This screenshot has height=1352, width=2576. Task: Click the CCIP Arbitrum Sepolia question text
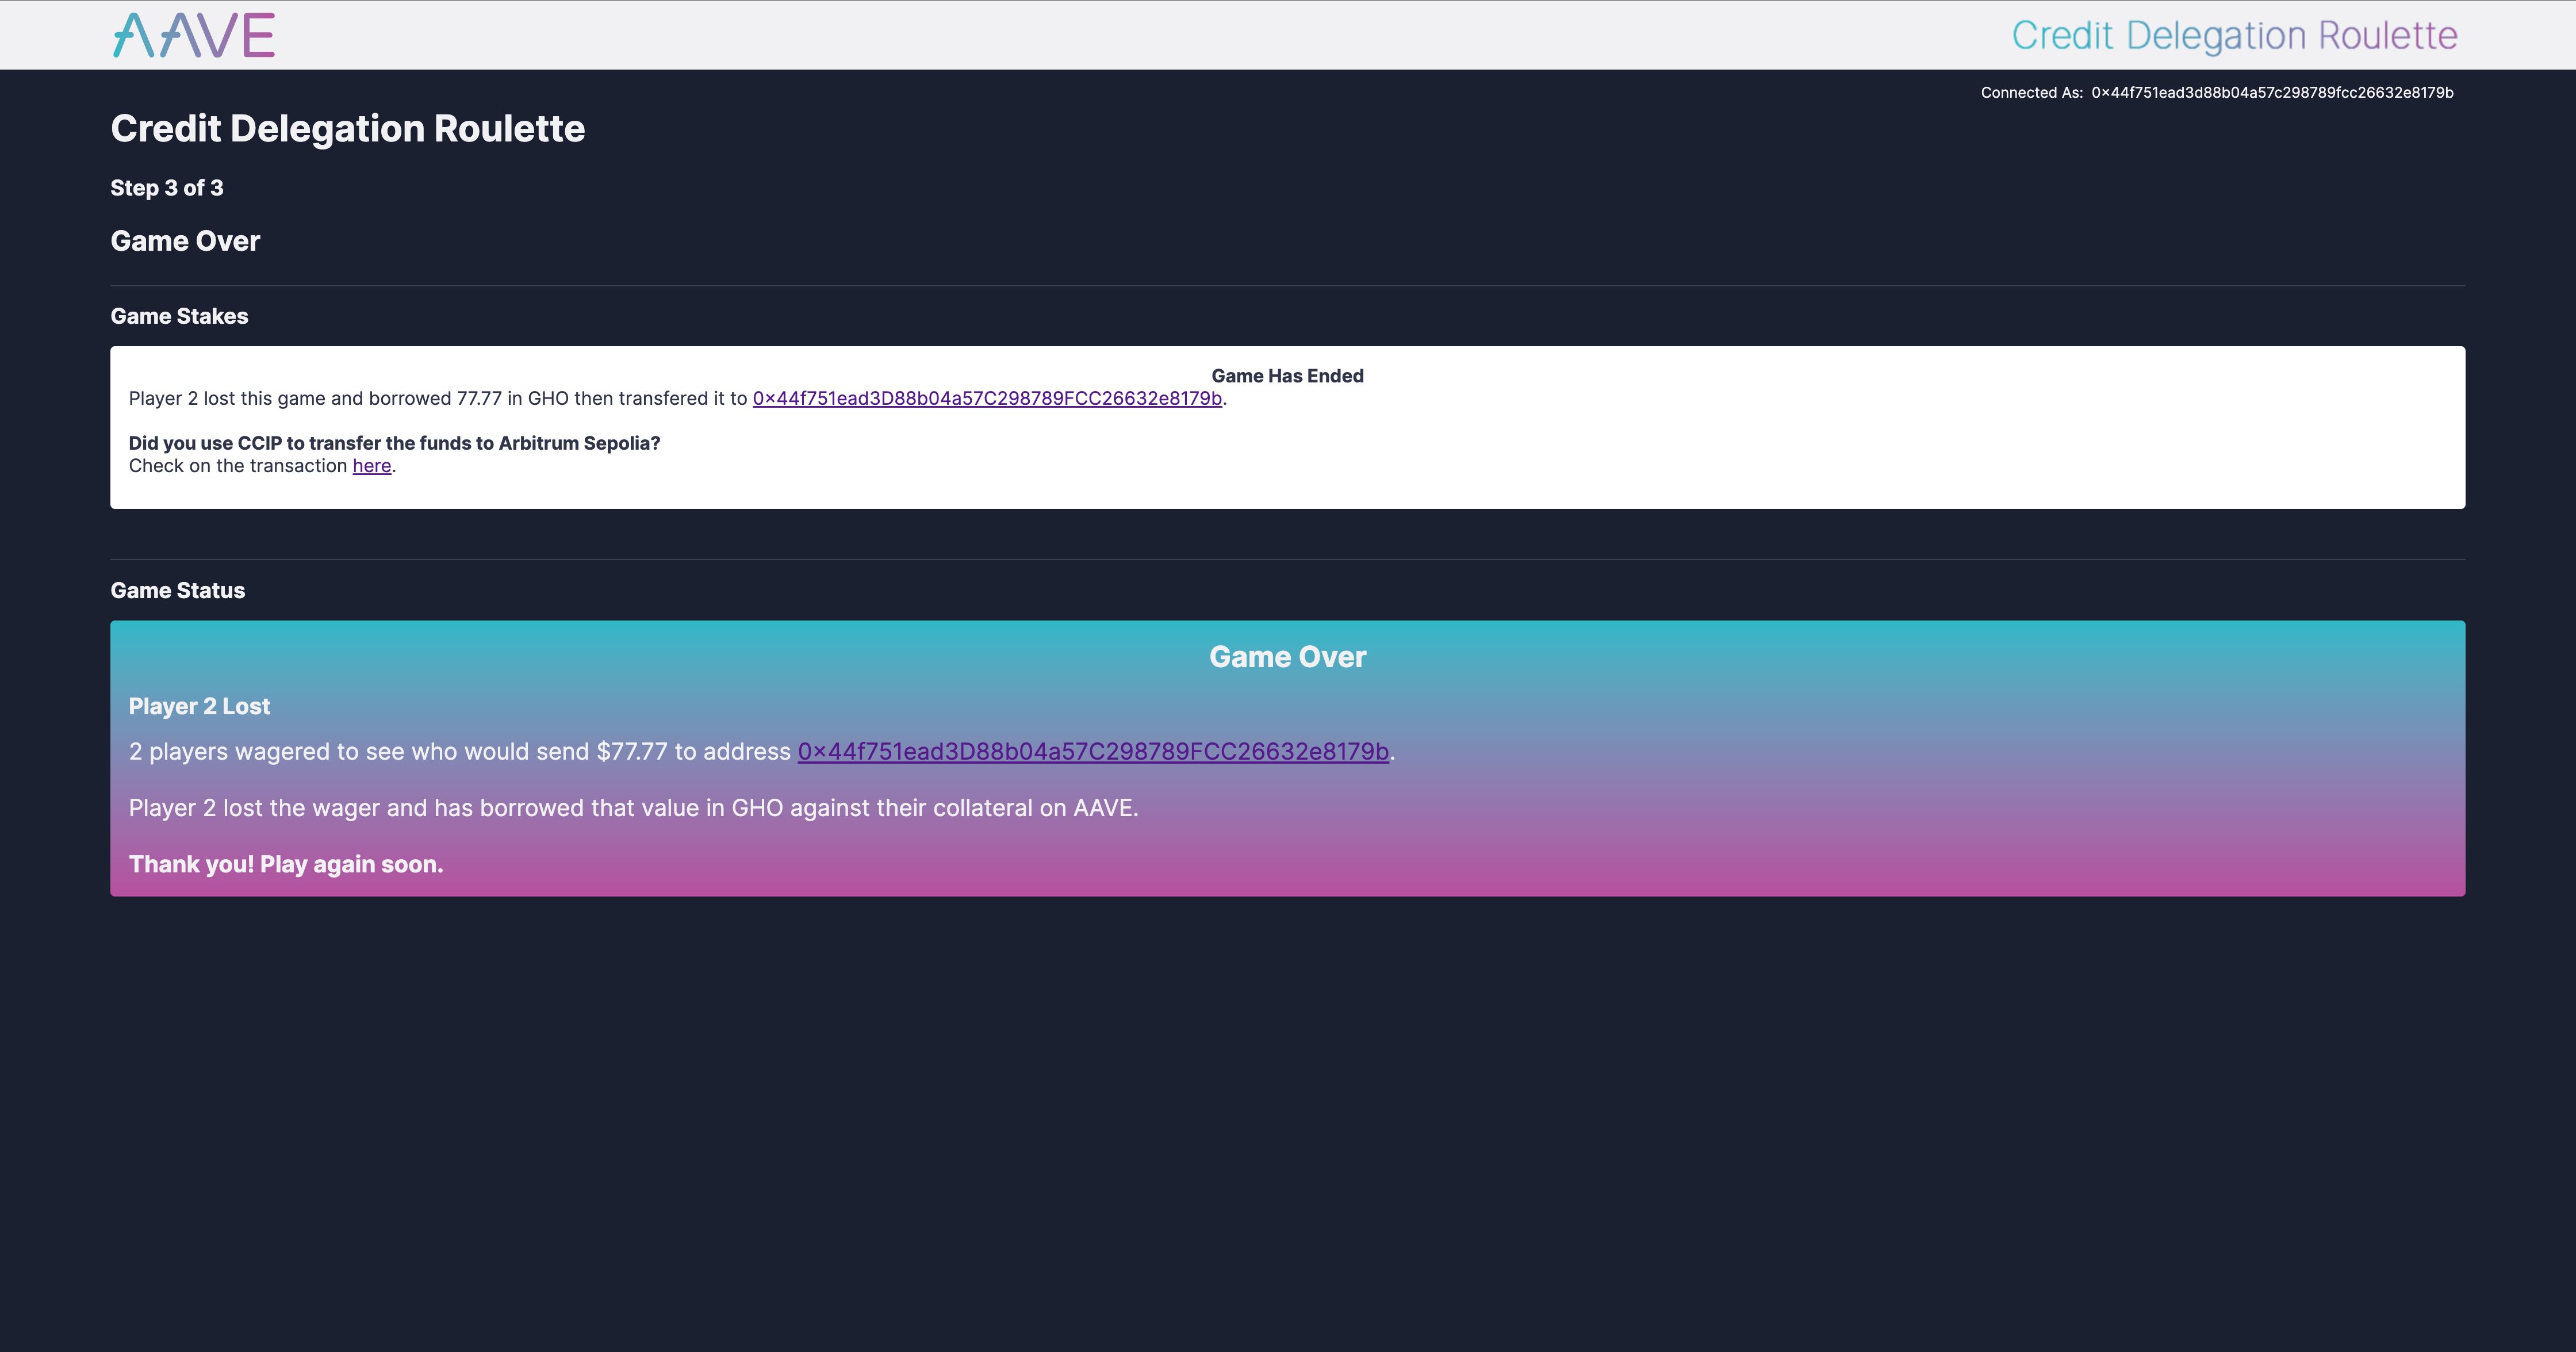[394, 443]
